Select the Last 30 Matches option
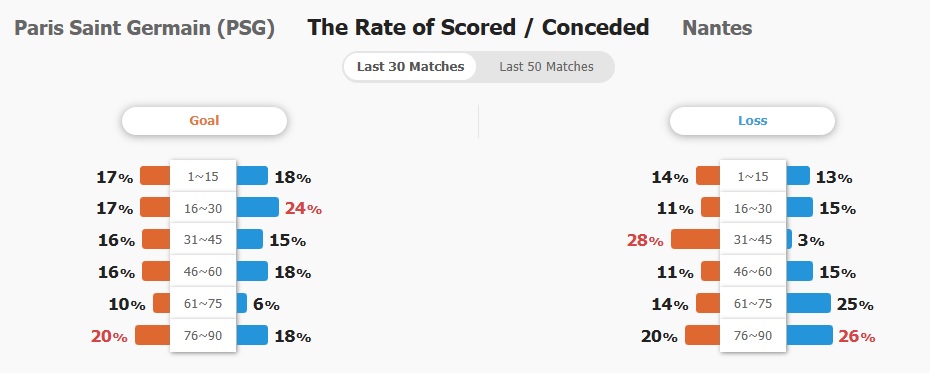930x388 pixels. tap(410, 67)
